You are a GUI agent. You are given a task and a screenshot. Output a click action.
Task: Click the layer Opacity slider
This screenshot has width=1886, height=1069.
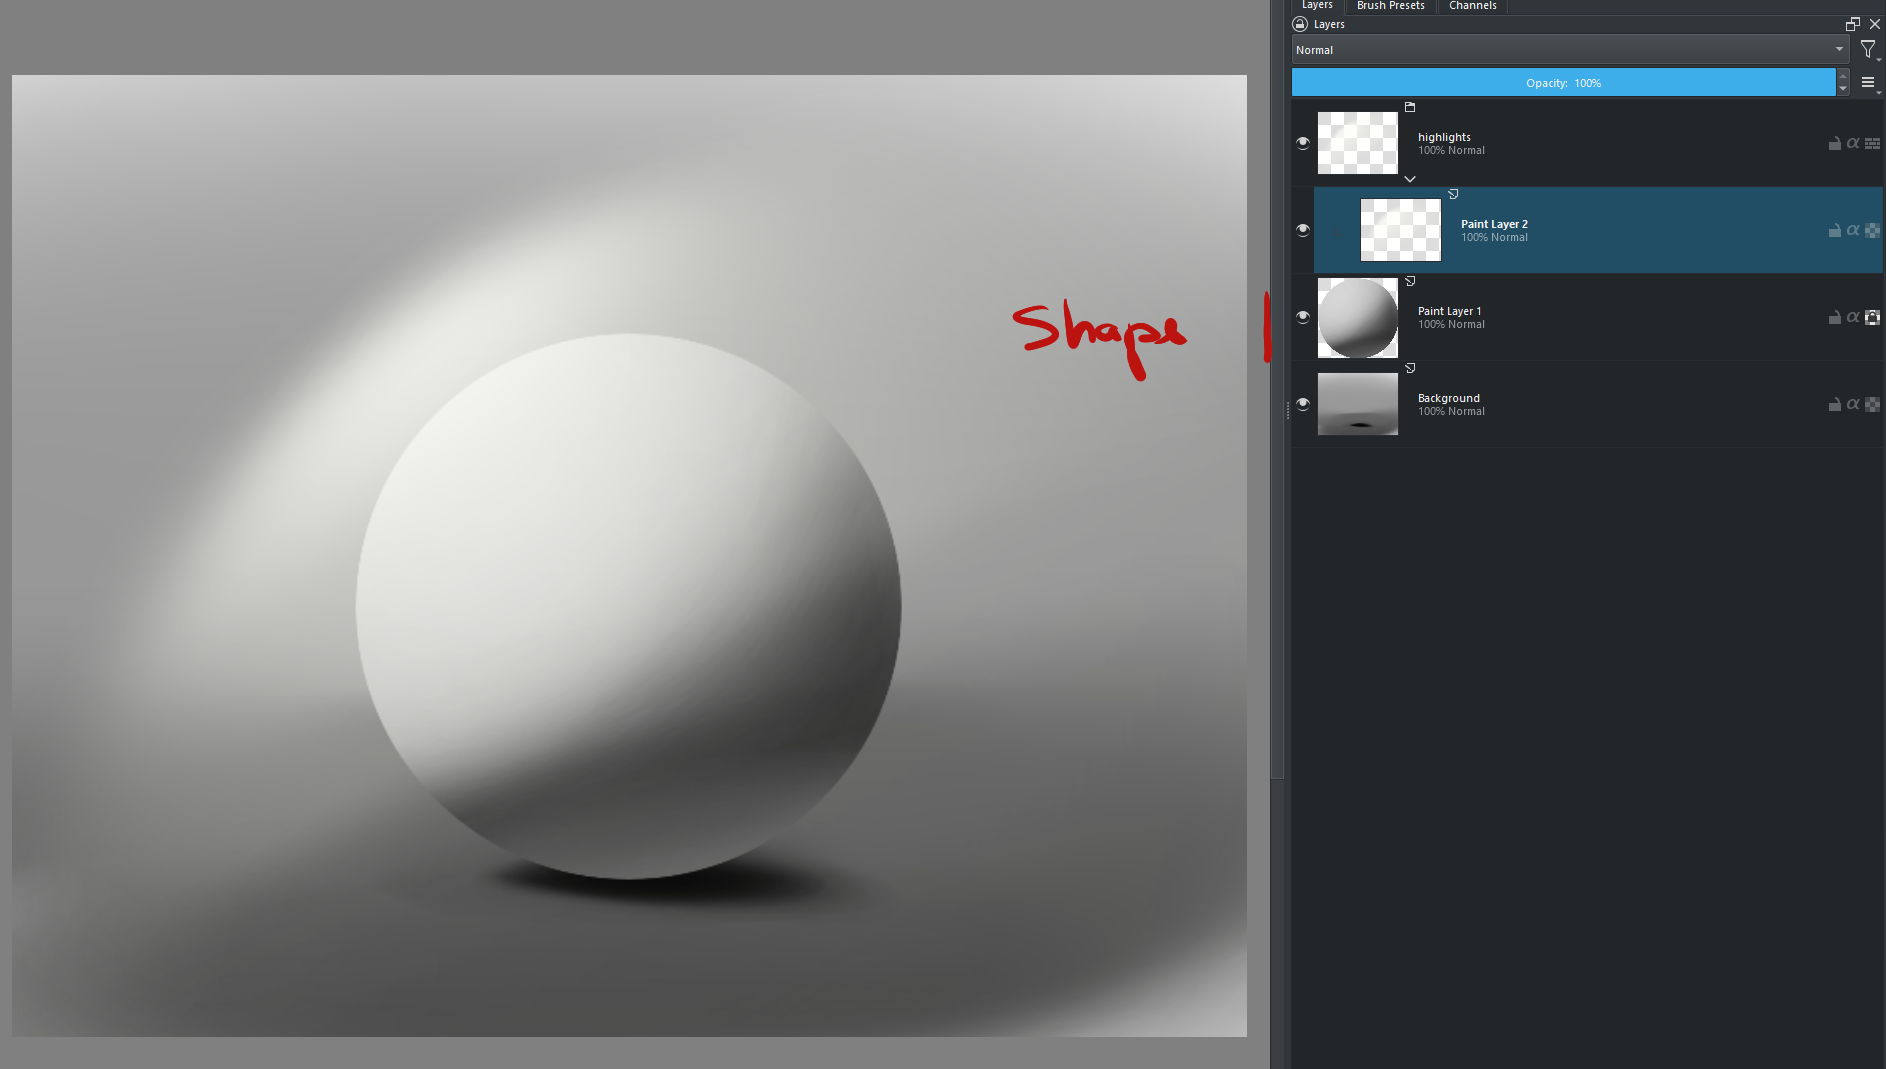click(x=1563, y=83)
